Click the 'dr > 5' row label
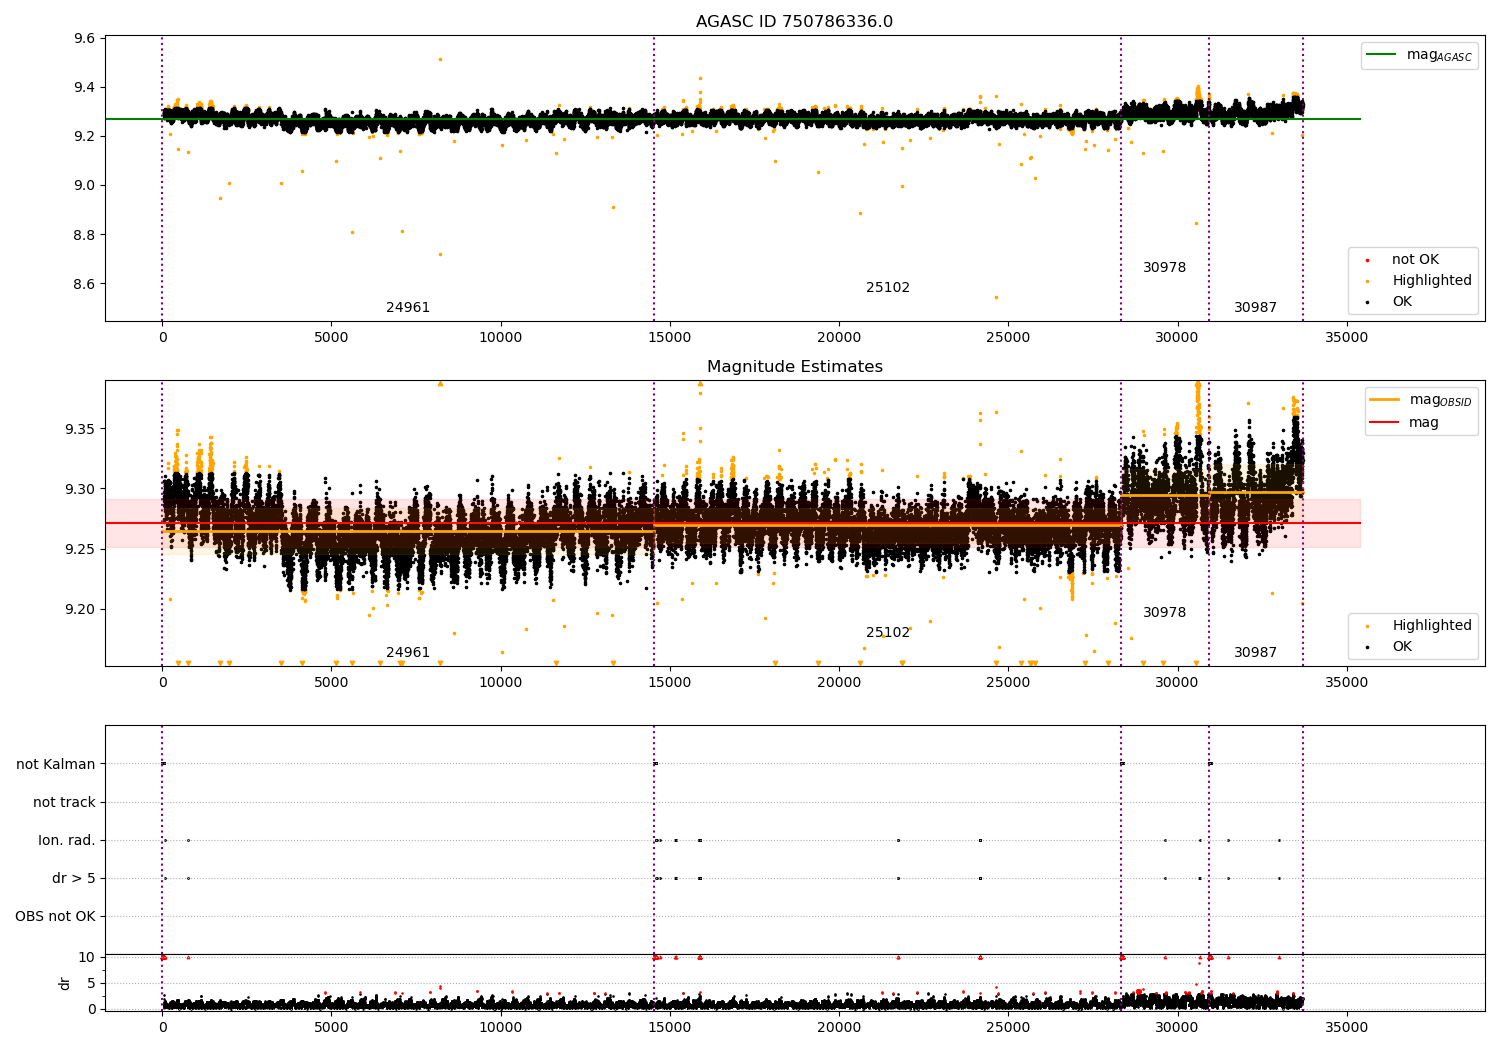Screen dimensions: 1500x1050 pyautogui.click(x=74, y=879)
